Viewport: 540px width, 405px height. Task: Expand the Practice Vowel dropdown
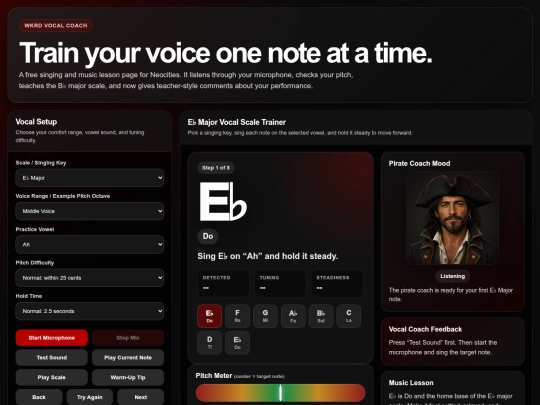click(90, 245)
